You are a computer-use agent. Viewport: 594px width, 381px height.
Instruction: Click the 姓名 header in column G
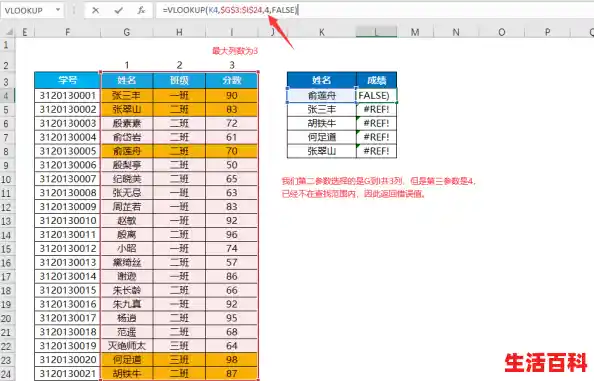point(127,80)
